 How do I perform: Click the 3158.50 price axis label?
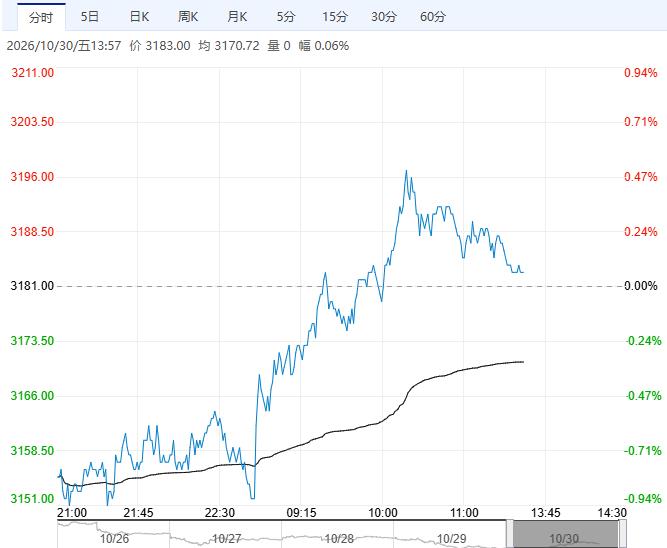33,451
